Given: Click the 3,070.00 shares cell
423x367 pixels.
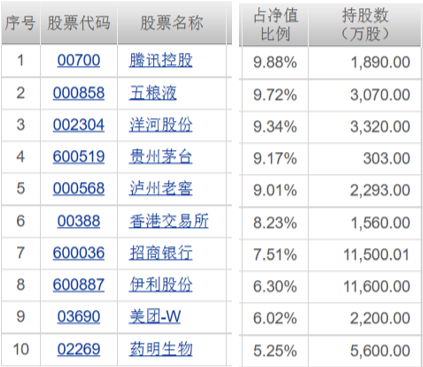Looking at the screenshot, I should tap(365, 95).
